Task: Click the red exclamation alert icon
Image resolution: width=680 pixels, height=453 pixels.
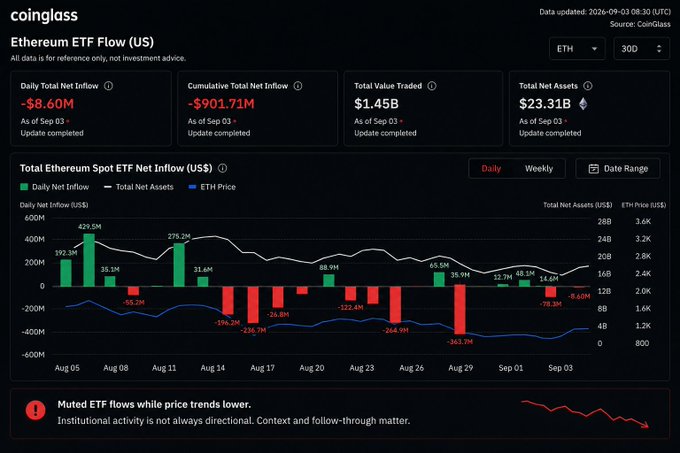Action: [x=35, y=410]
